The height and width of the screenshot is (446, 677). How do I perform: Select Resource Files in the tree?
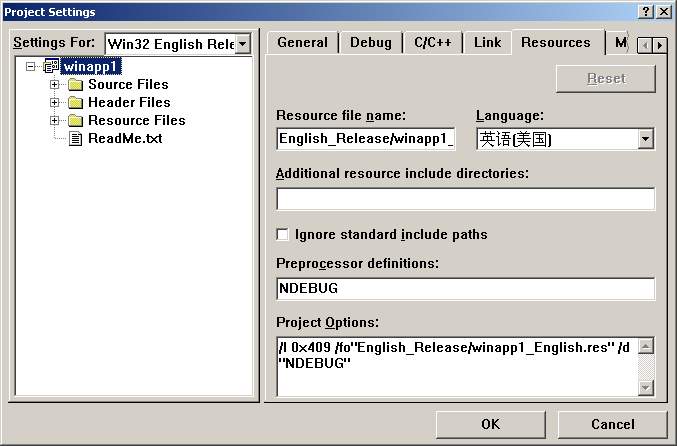137,120
